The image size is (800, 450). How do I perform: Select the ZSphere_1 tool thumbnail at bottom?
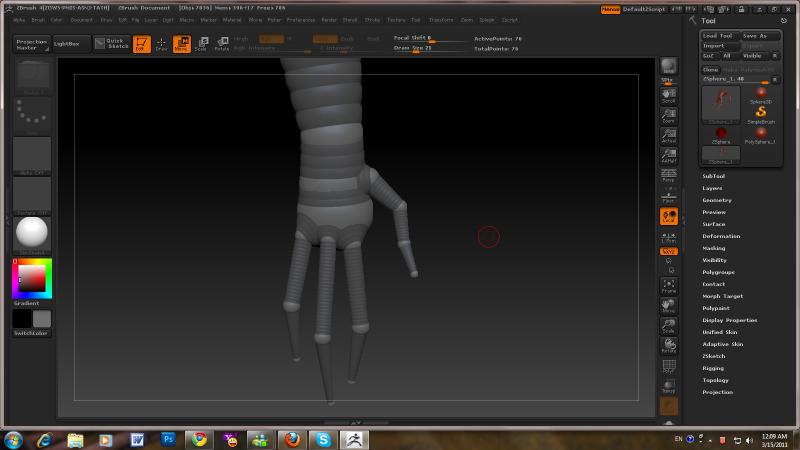coord(721,155)
